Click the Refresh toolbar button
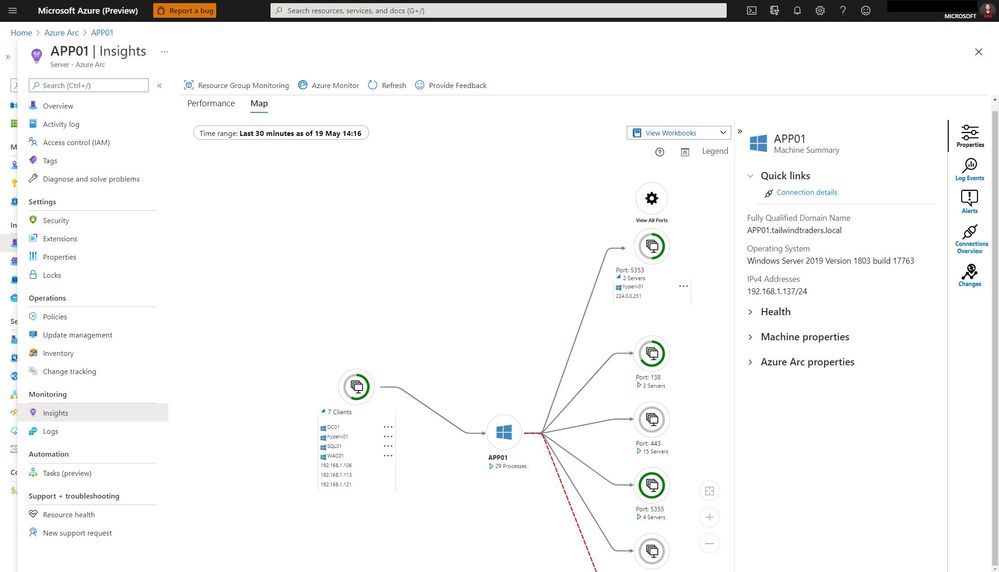 click(x=387, y=85)
